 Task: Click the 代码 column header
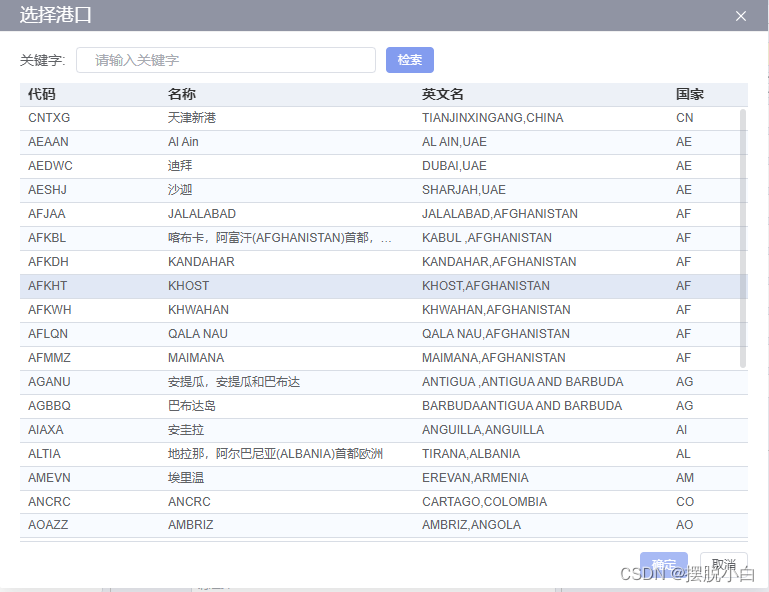[42, 94]
